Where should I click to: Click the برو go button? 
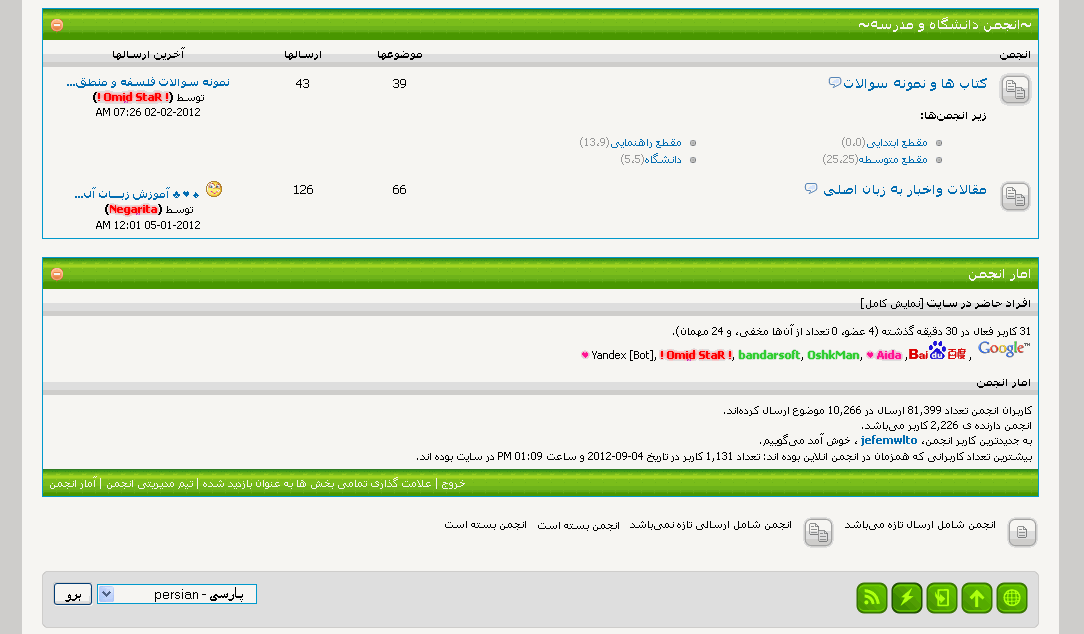pos(73,594)
